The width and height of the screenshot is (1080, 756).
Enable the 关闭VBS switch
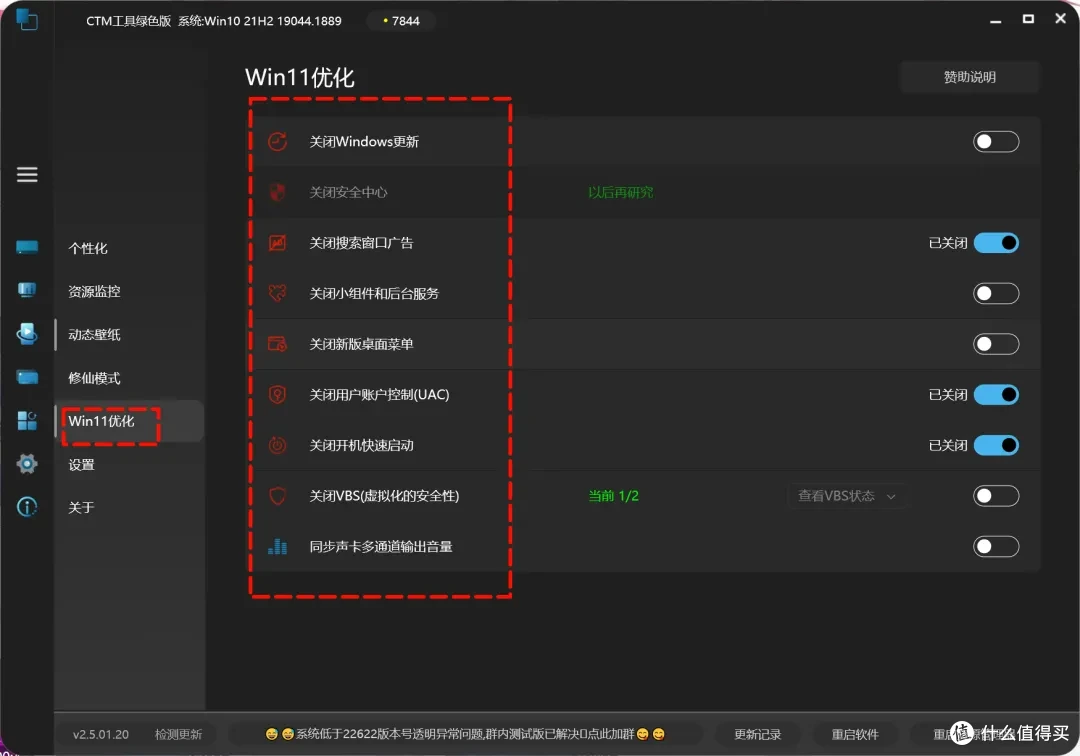[996, 496]
